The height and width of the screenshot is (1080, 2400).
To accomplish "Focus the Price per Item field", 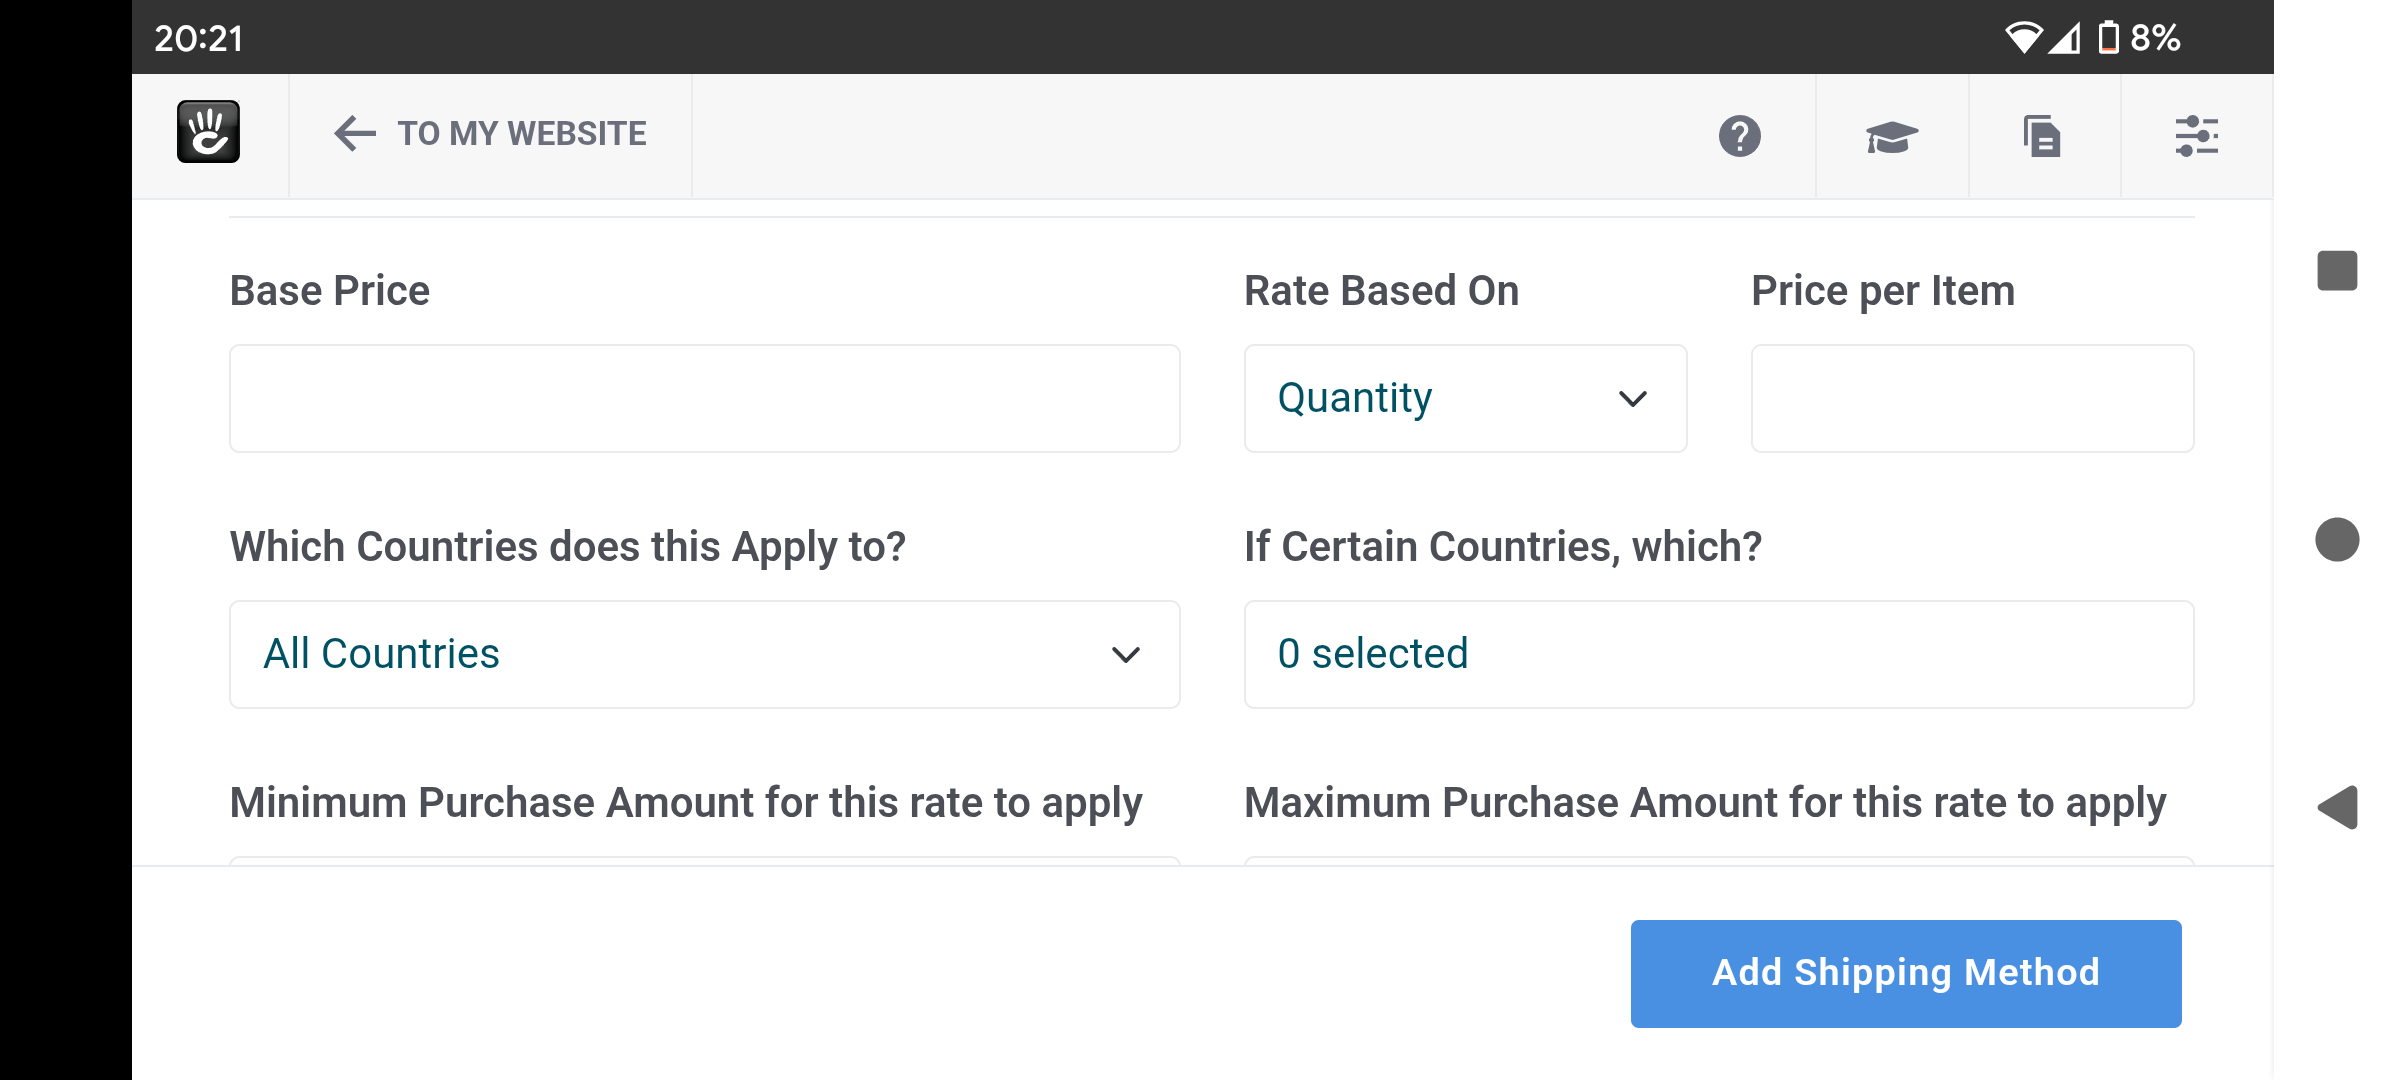I will coord(1972,399).
